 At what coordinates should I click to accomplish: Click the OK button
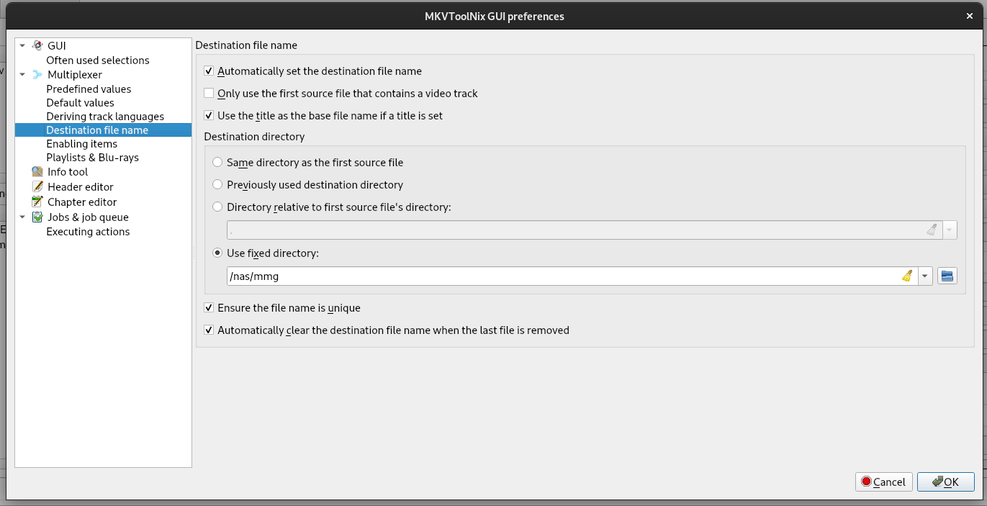pos(945,481)
